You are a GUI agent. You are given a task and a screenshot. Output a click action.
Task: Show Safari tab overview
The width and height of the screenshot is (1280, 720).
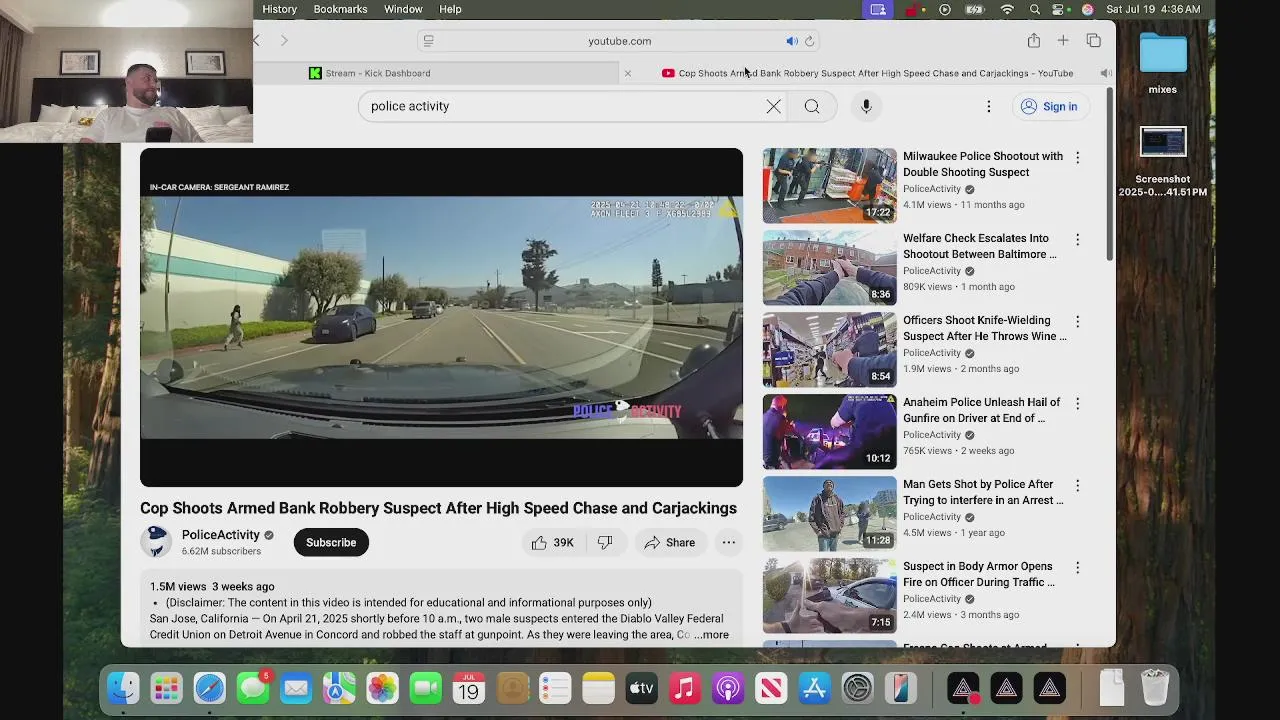click(1093, 41)
